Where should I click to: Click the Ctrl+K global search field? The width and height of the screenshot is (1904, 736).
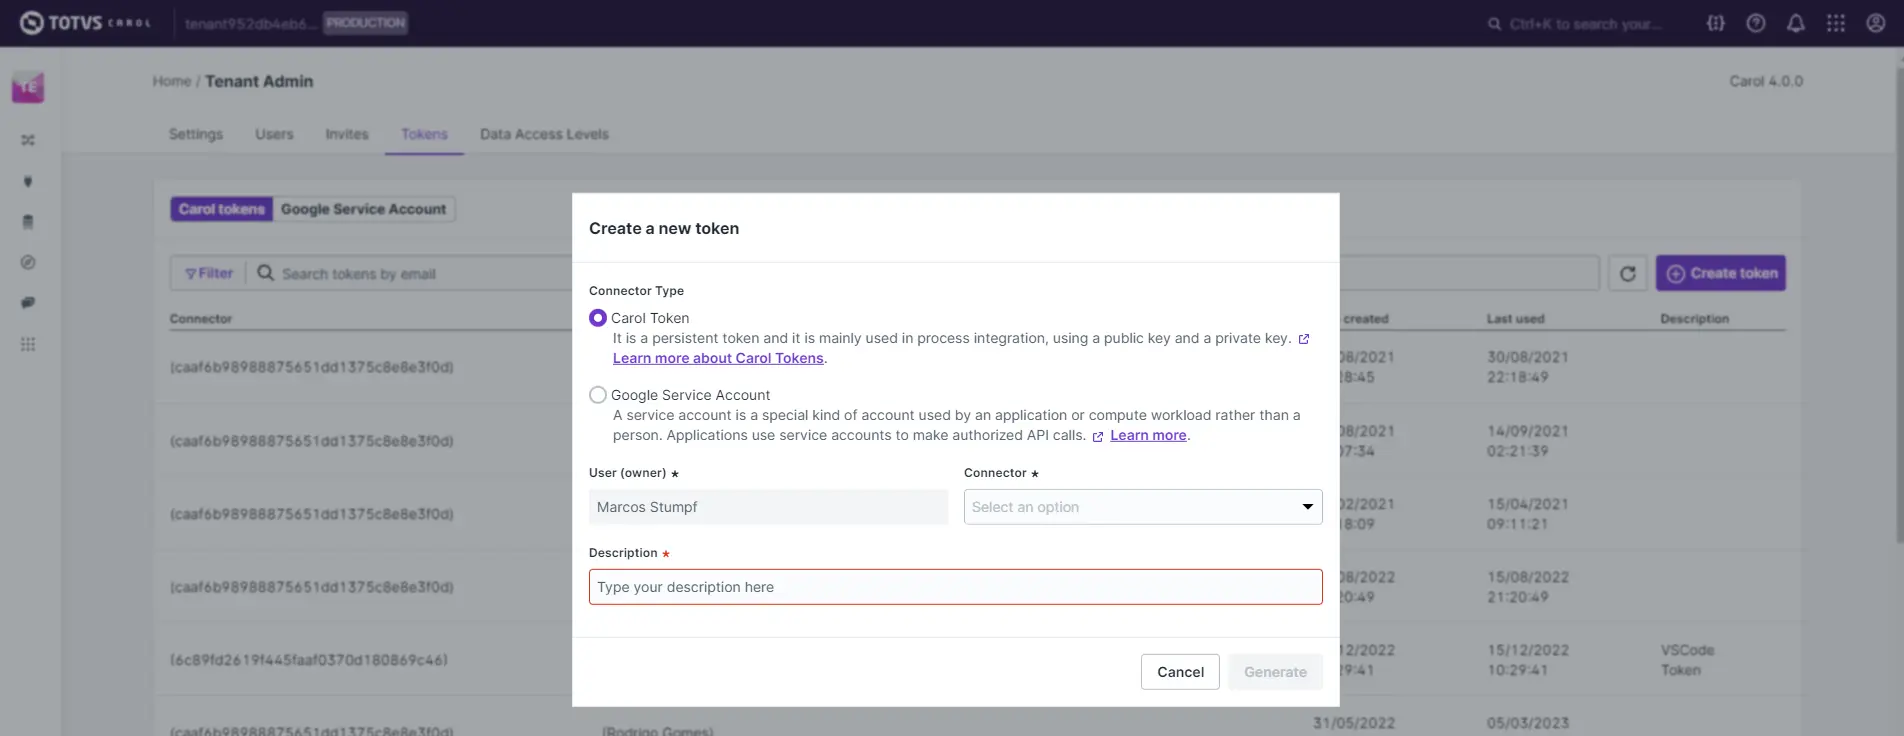tap(1585, 24)
